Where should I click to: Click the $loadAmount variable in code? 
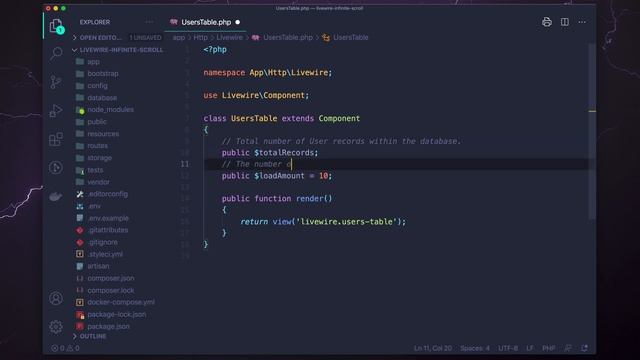279,176
